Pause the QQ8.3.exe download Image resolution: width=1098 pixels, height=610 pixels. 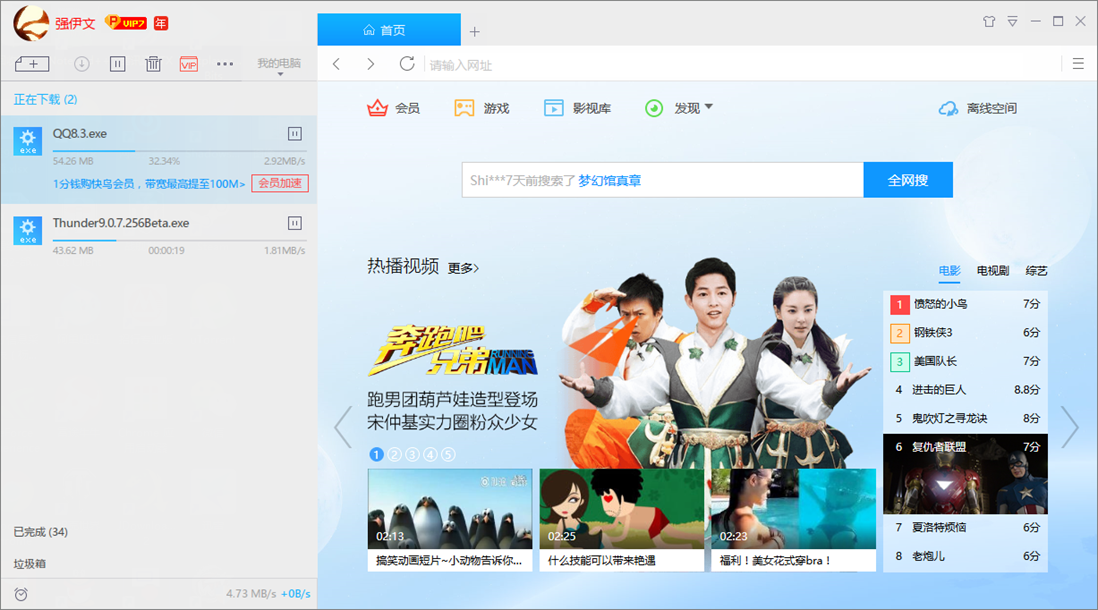click(x=294, y=133)
